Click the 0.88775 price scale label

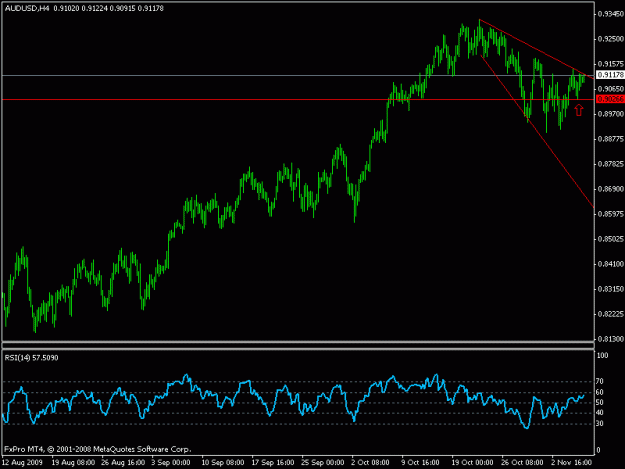[x=610, y=139]
